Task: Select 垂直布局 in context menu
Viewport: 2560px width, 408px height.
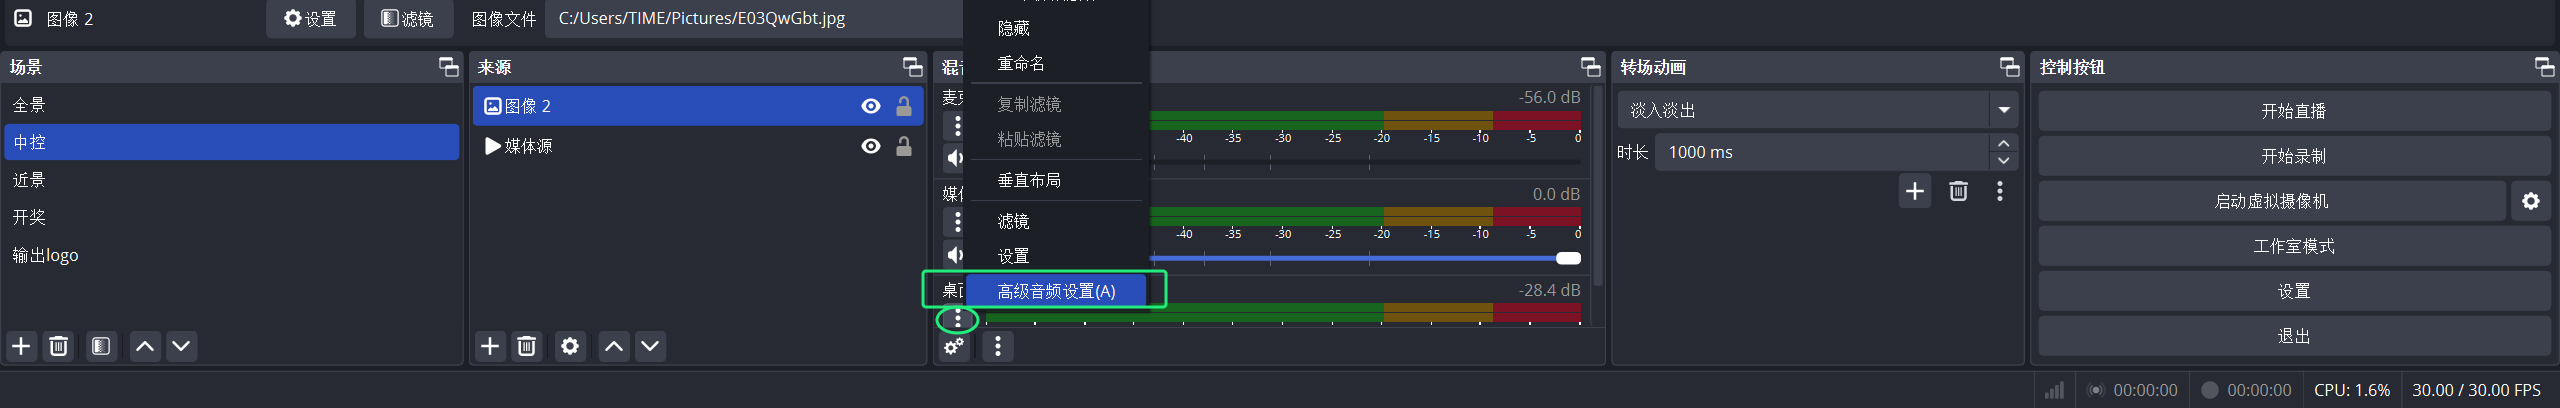Action: tap(1029, 180)
